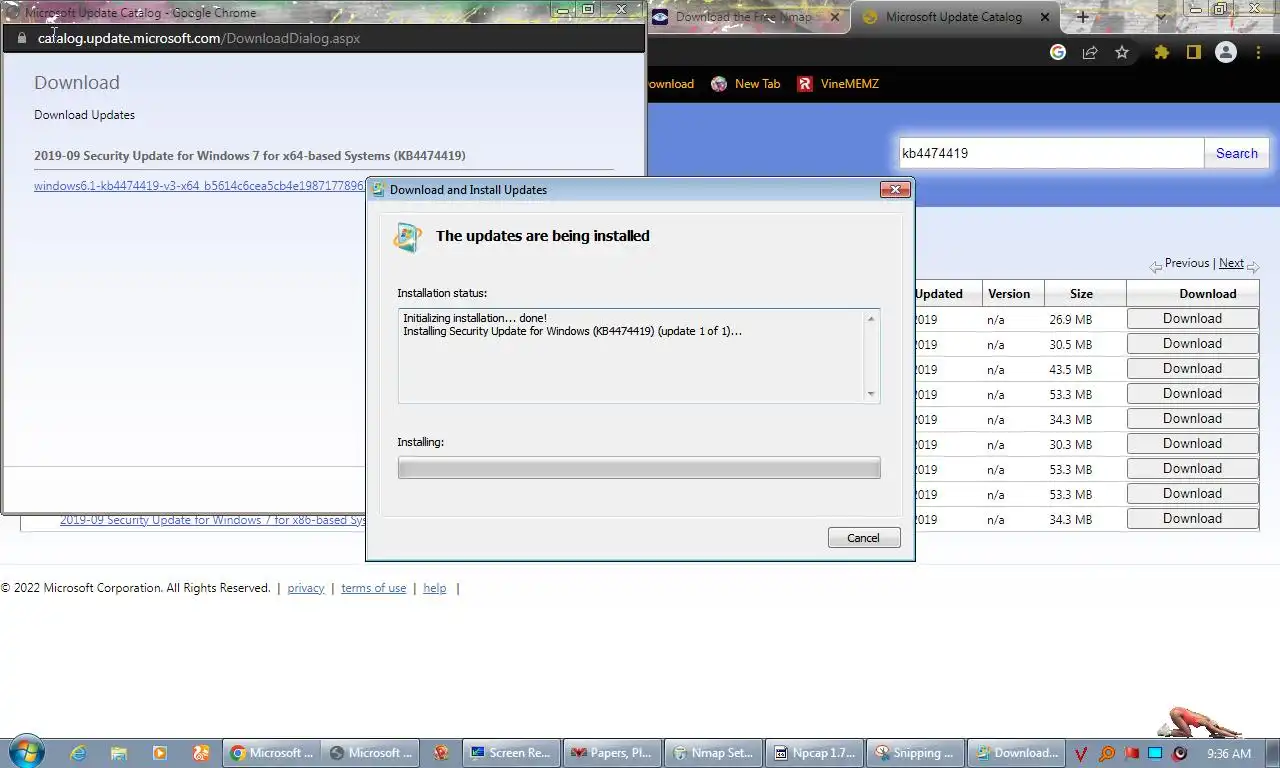Switch to Screen Re... taskbar window
Screen dimensions: 1280x768
(509, 753)
